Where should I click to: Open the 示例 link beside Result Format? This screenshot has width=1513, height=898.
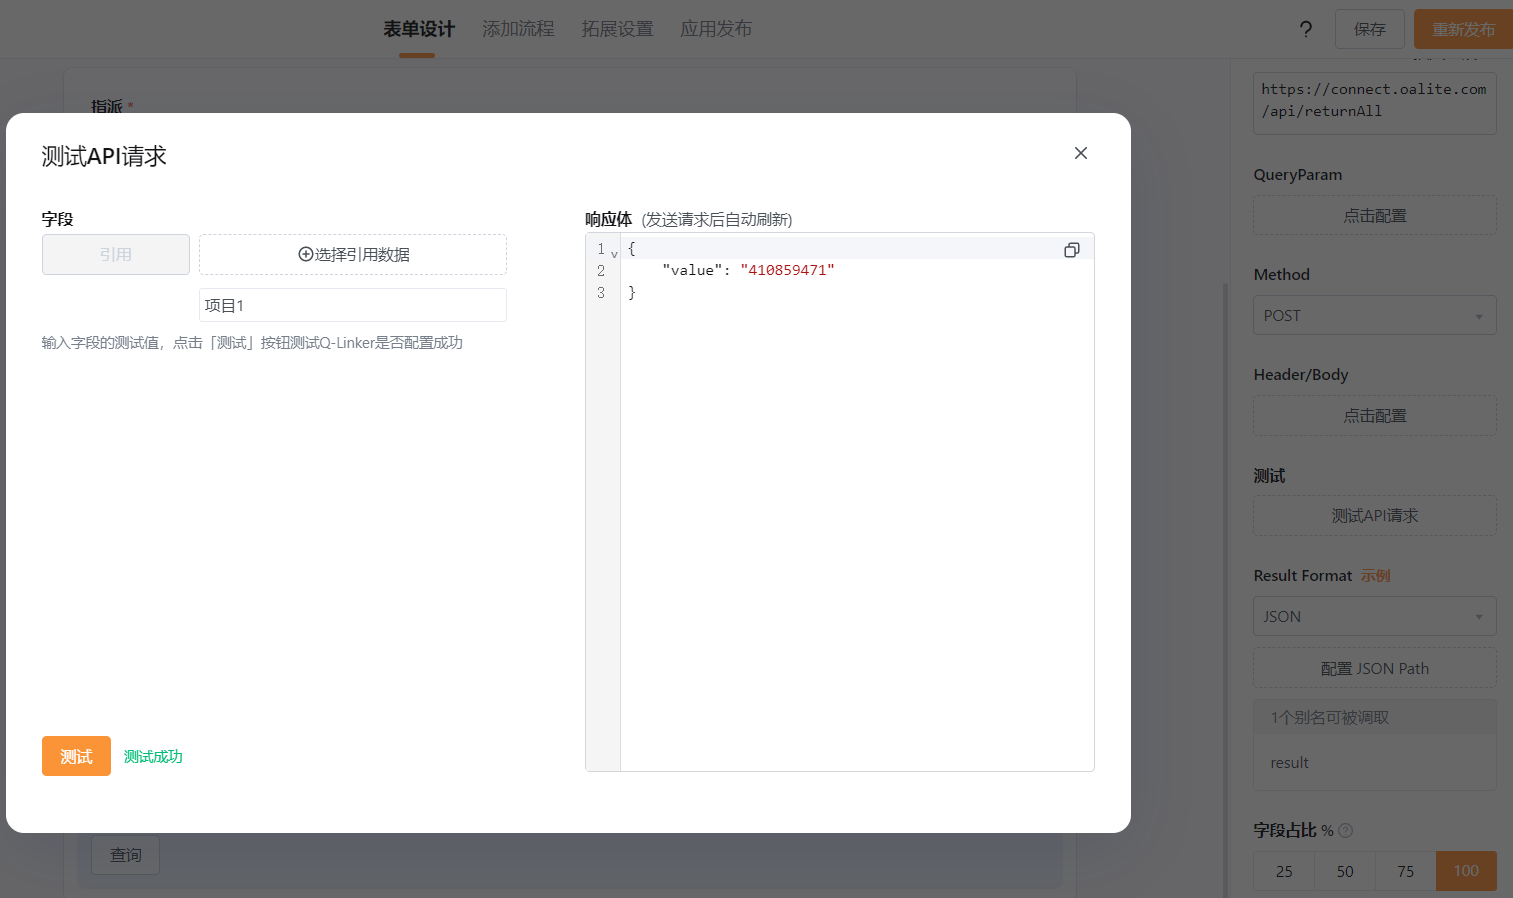(1375, 575)
